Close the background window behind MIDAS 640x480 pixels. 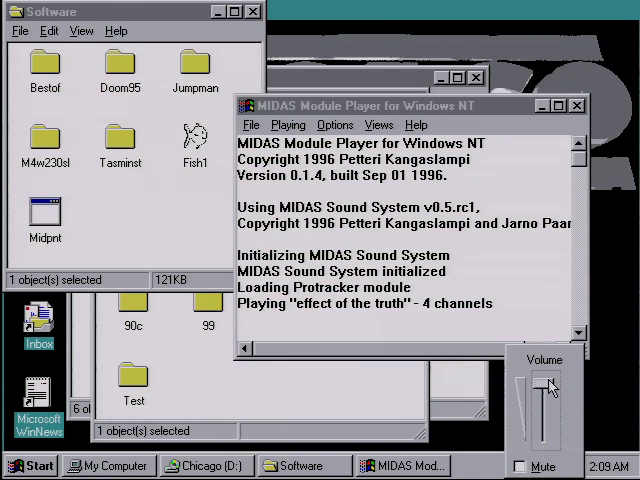pyautogui.click(x=476, y=78)
